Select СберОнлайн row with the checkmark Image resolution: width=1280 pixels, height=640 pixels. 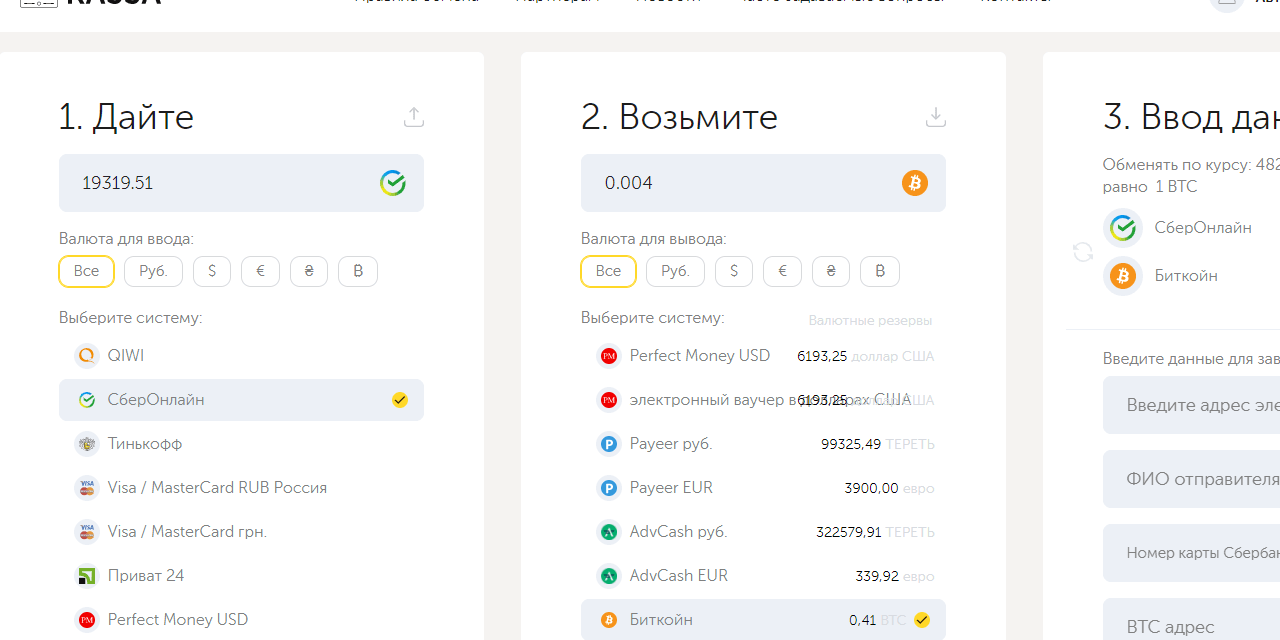pos(241,400)
